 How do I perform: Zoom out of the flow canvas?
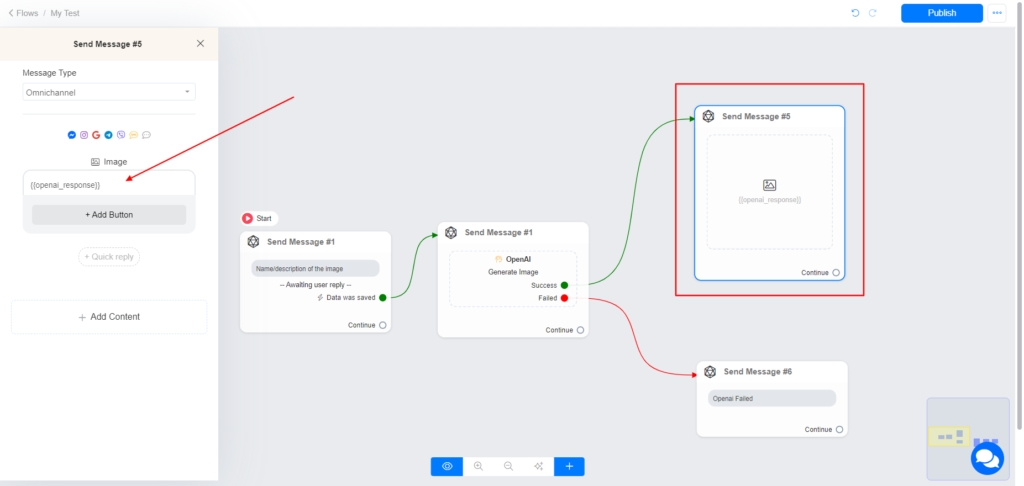pos(508,466)
